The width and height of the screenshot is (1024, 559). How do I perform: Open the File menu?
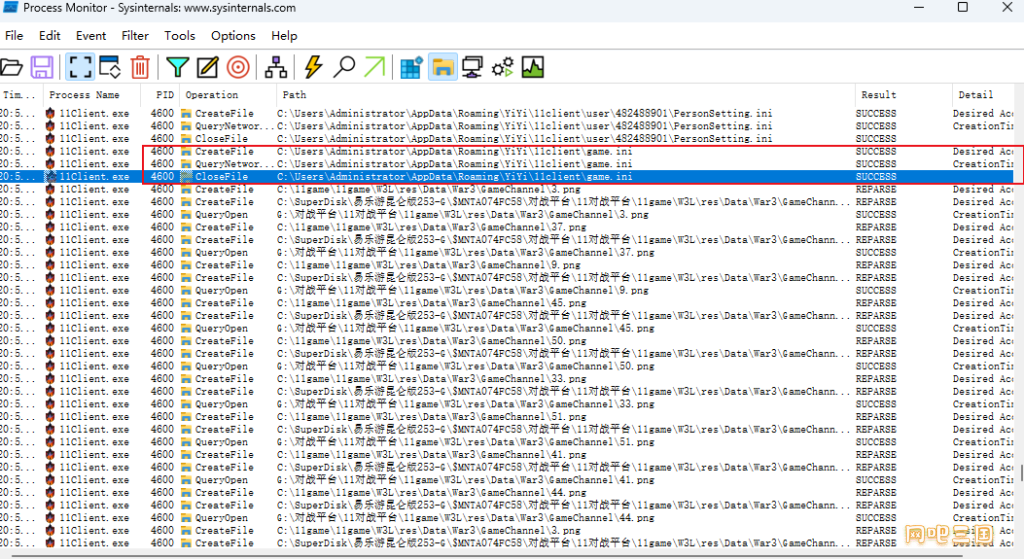(14, 36)
